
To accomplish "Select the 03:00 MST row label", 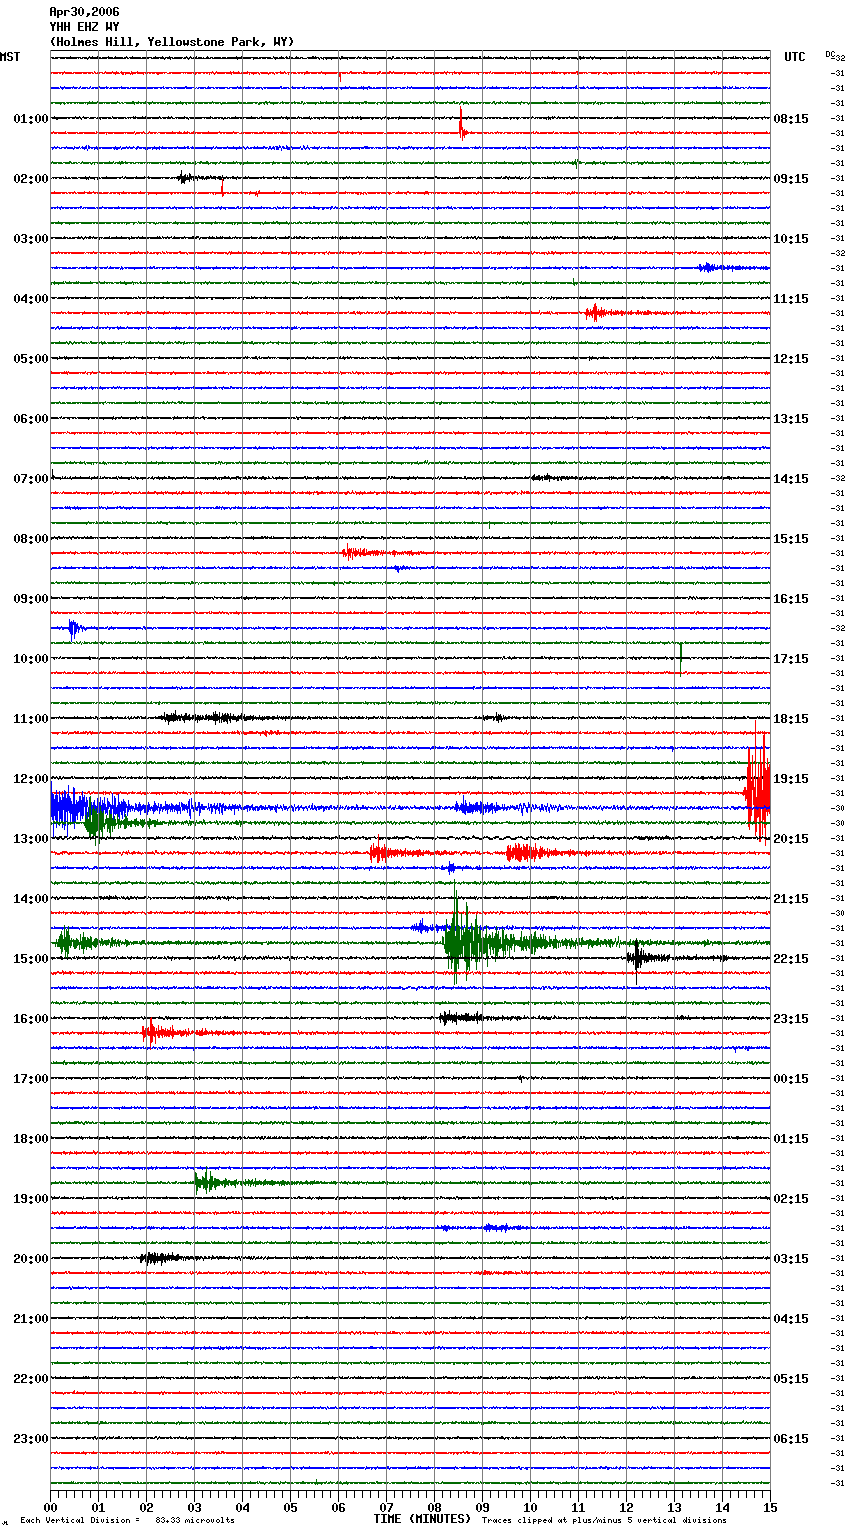I will pyautogui.click(x=31, y=239).
